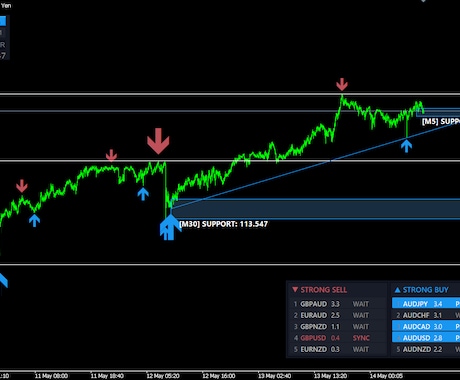Click the 2.5 strength value for EURAUD
The width and height of the screenshot is (460, 380).
pyautogui.click(x=335, y=315)
